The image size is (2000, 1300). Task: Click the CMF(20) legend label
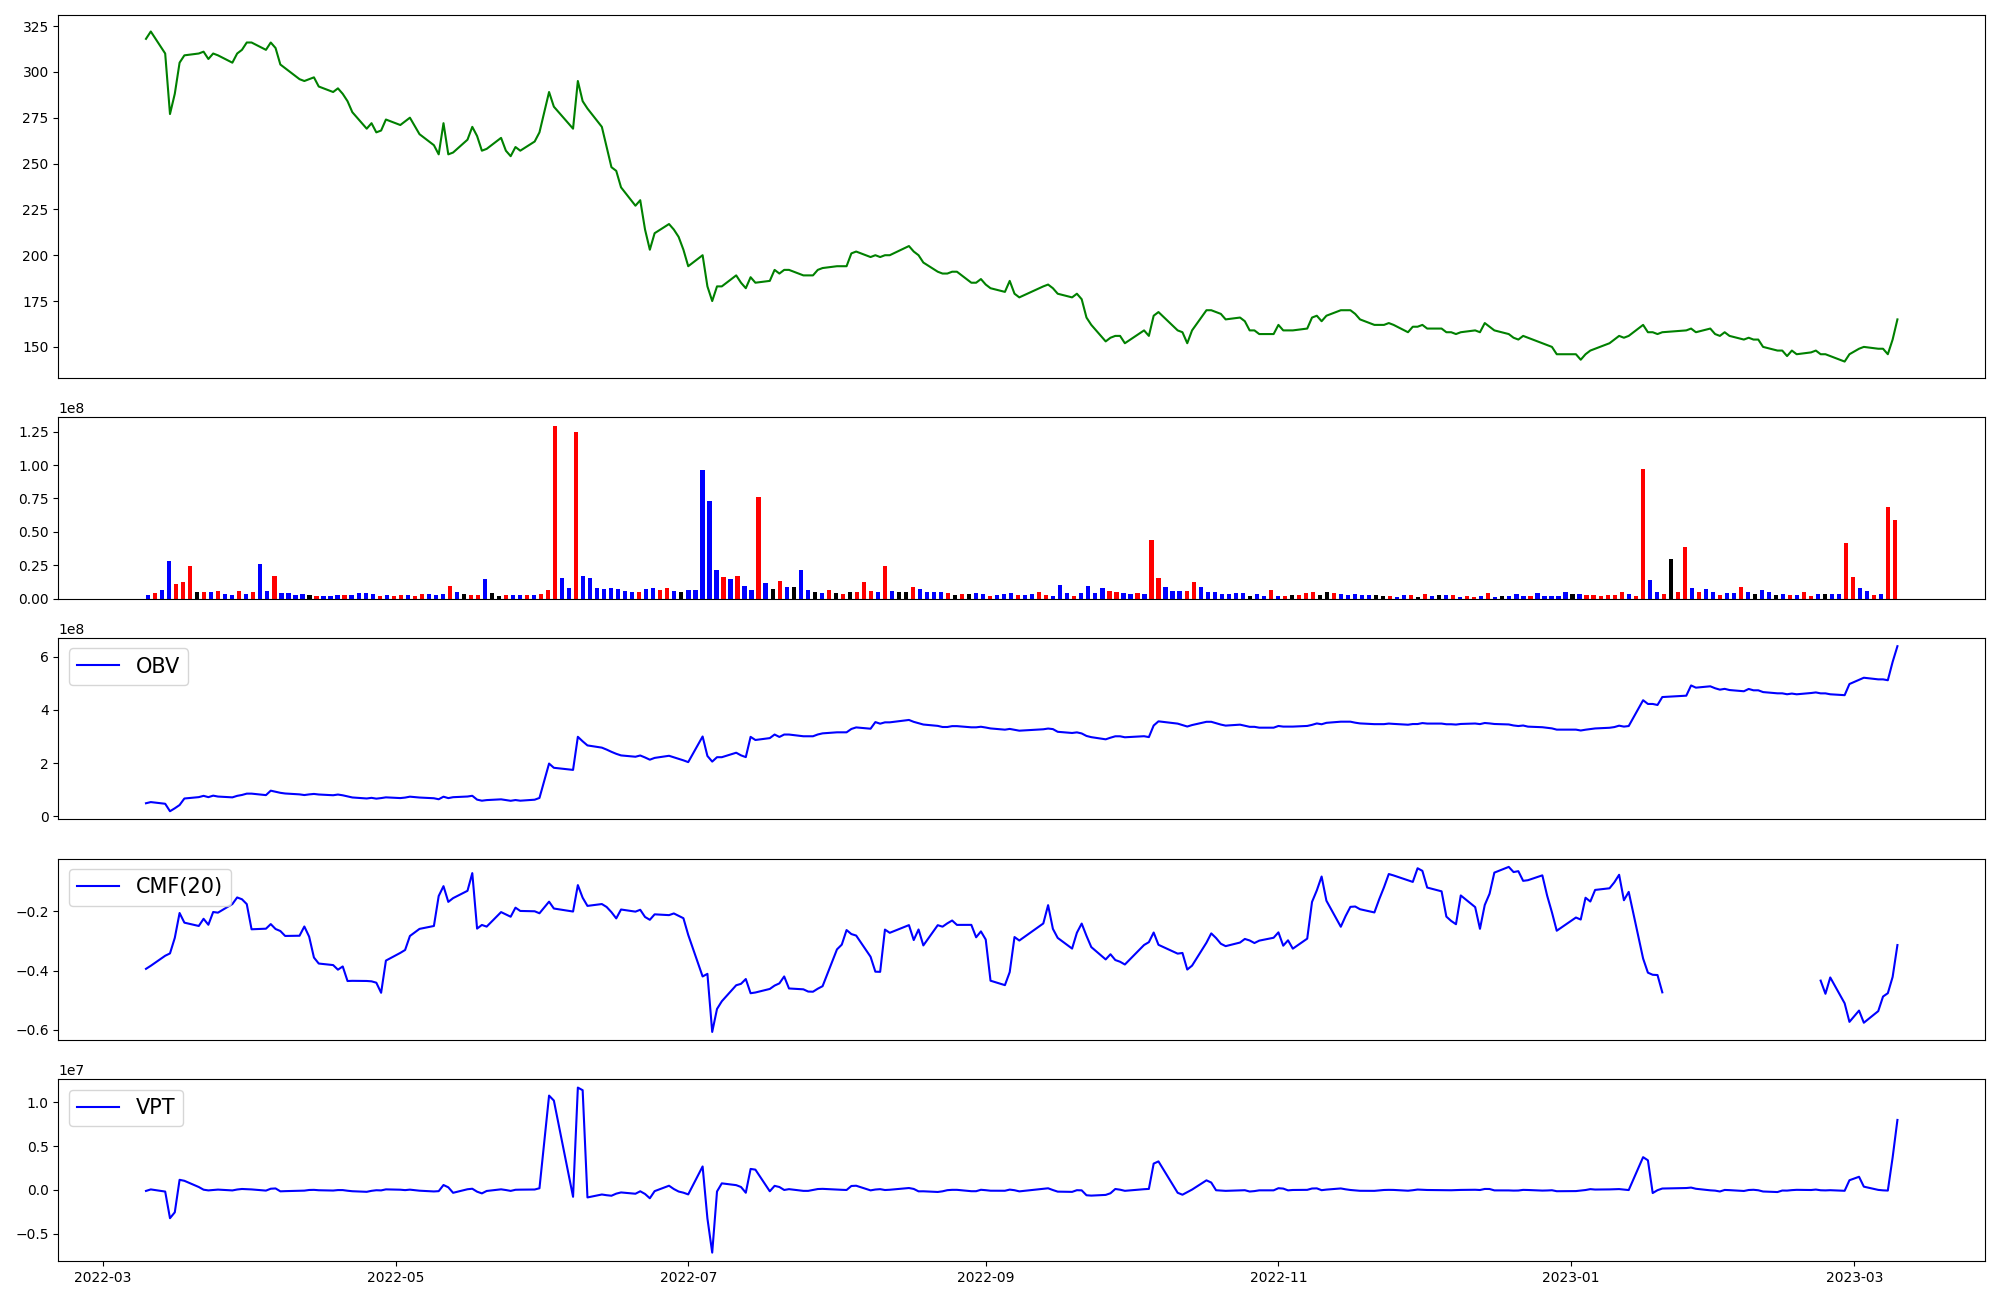[x=178, y=886]
